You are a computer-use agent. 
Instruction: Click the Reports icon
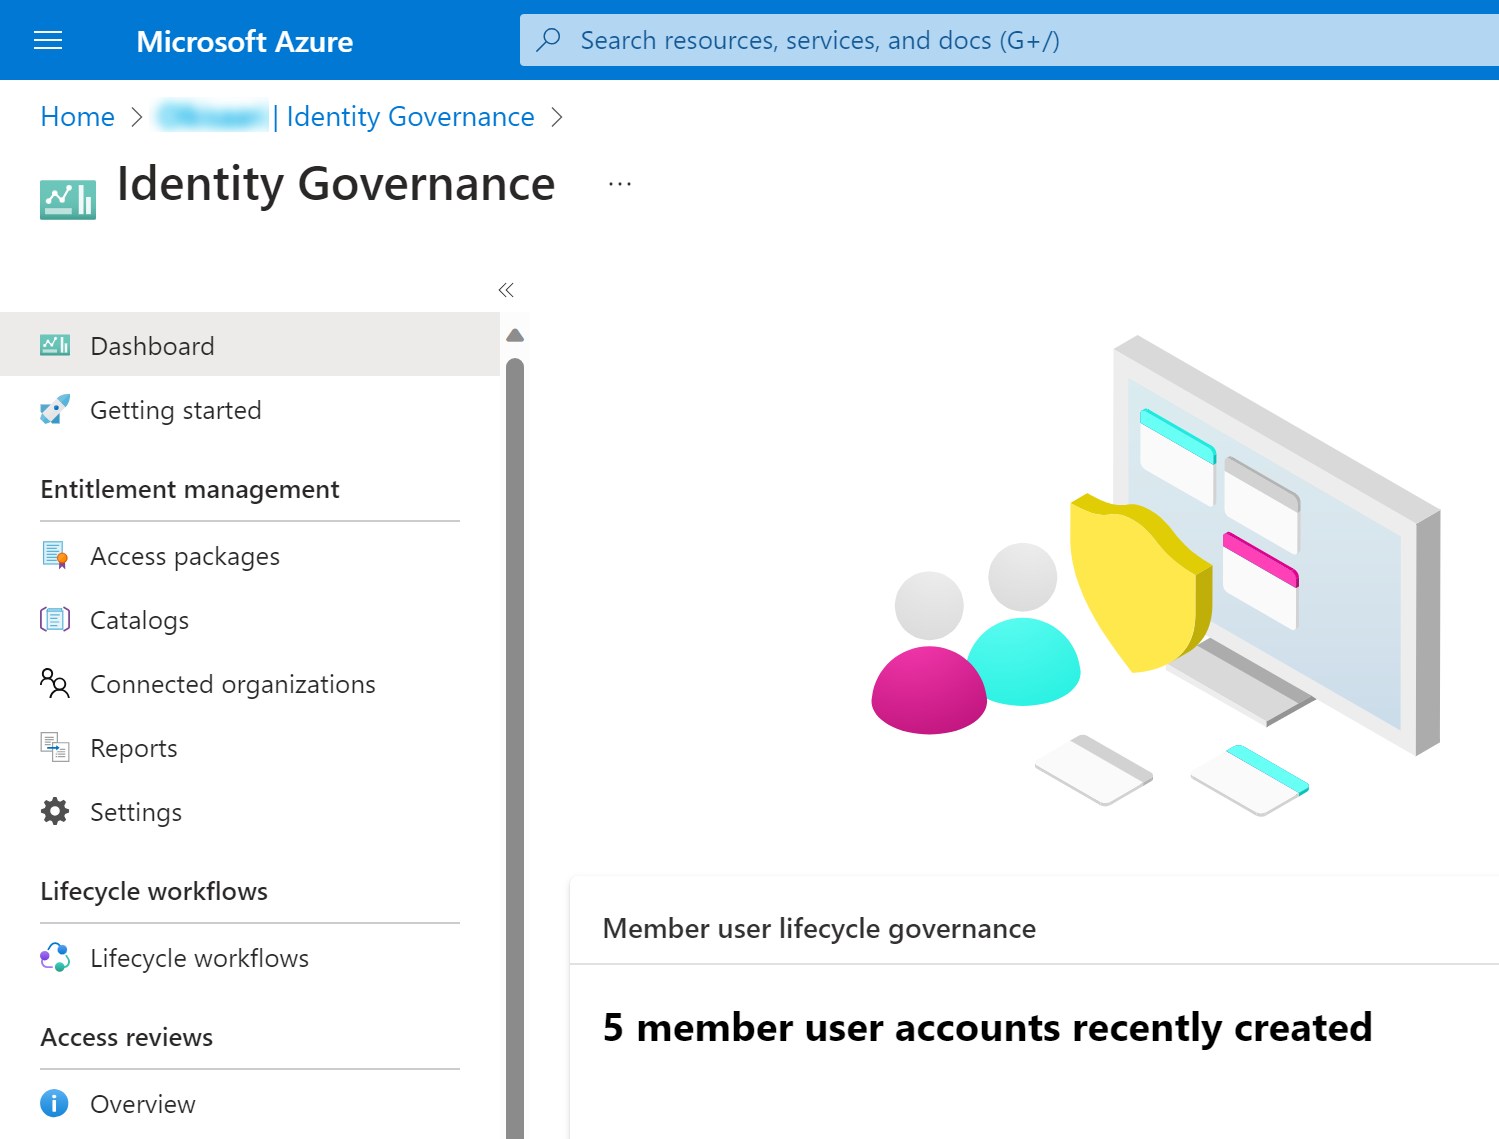(55, 747)
